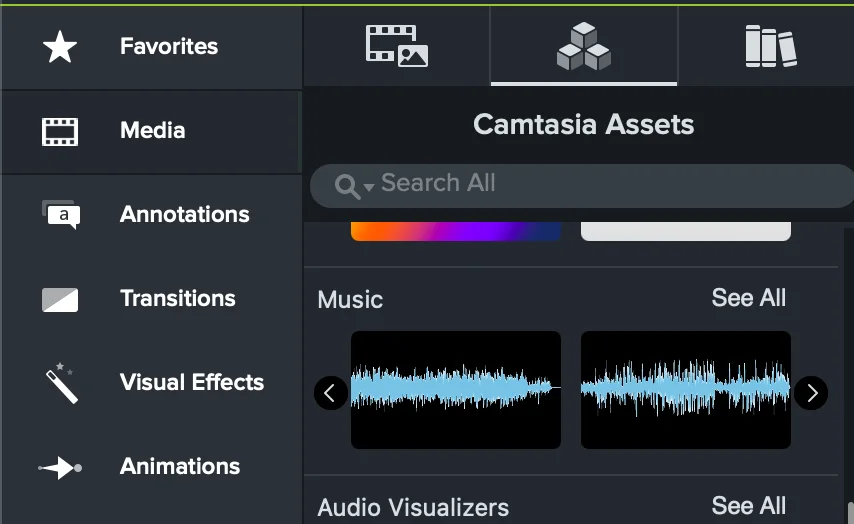Click the Audio Visualizers section heading
The image size is (854, 524).
[413, 508]
